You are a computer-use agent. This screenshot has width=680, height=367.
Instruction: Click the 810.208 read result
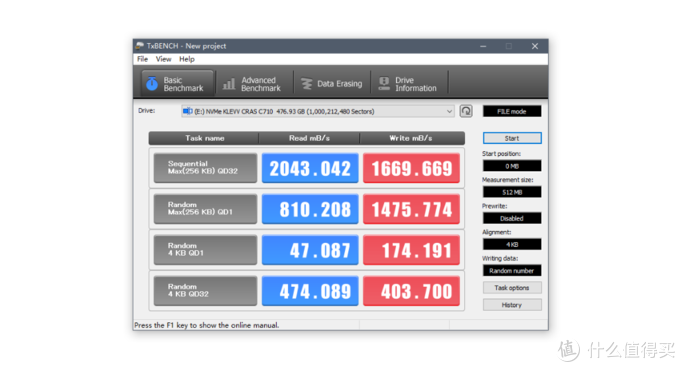[x=310, y=209]
